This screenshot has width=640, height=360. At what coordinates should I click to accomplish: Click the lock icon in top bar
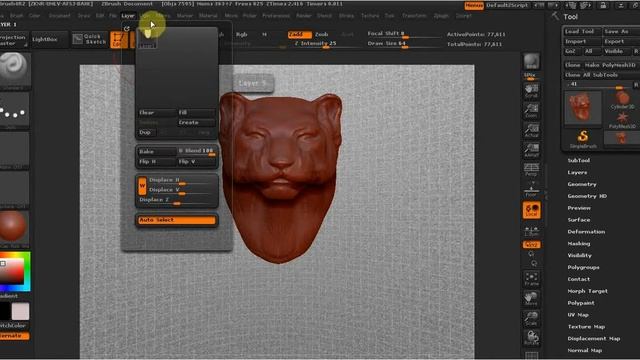pyautogui.click(x=603, y=6)
